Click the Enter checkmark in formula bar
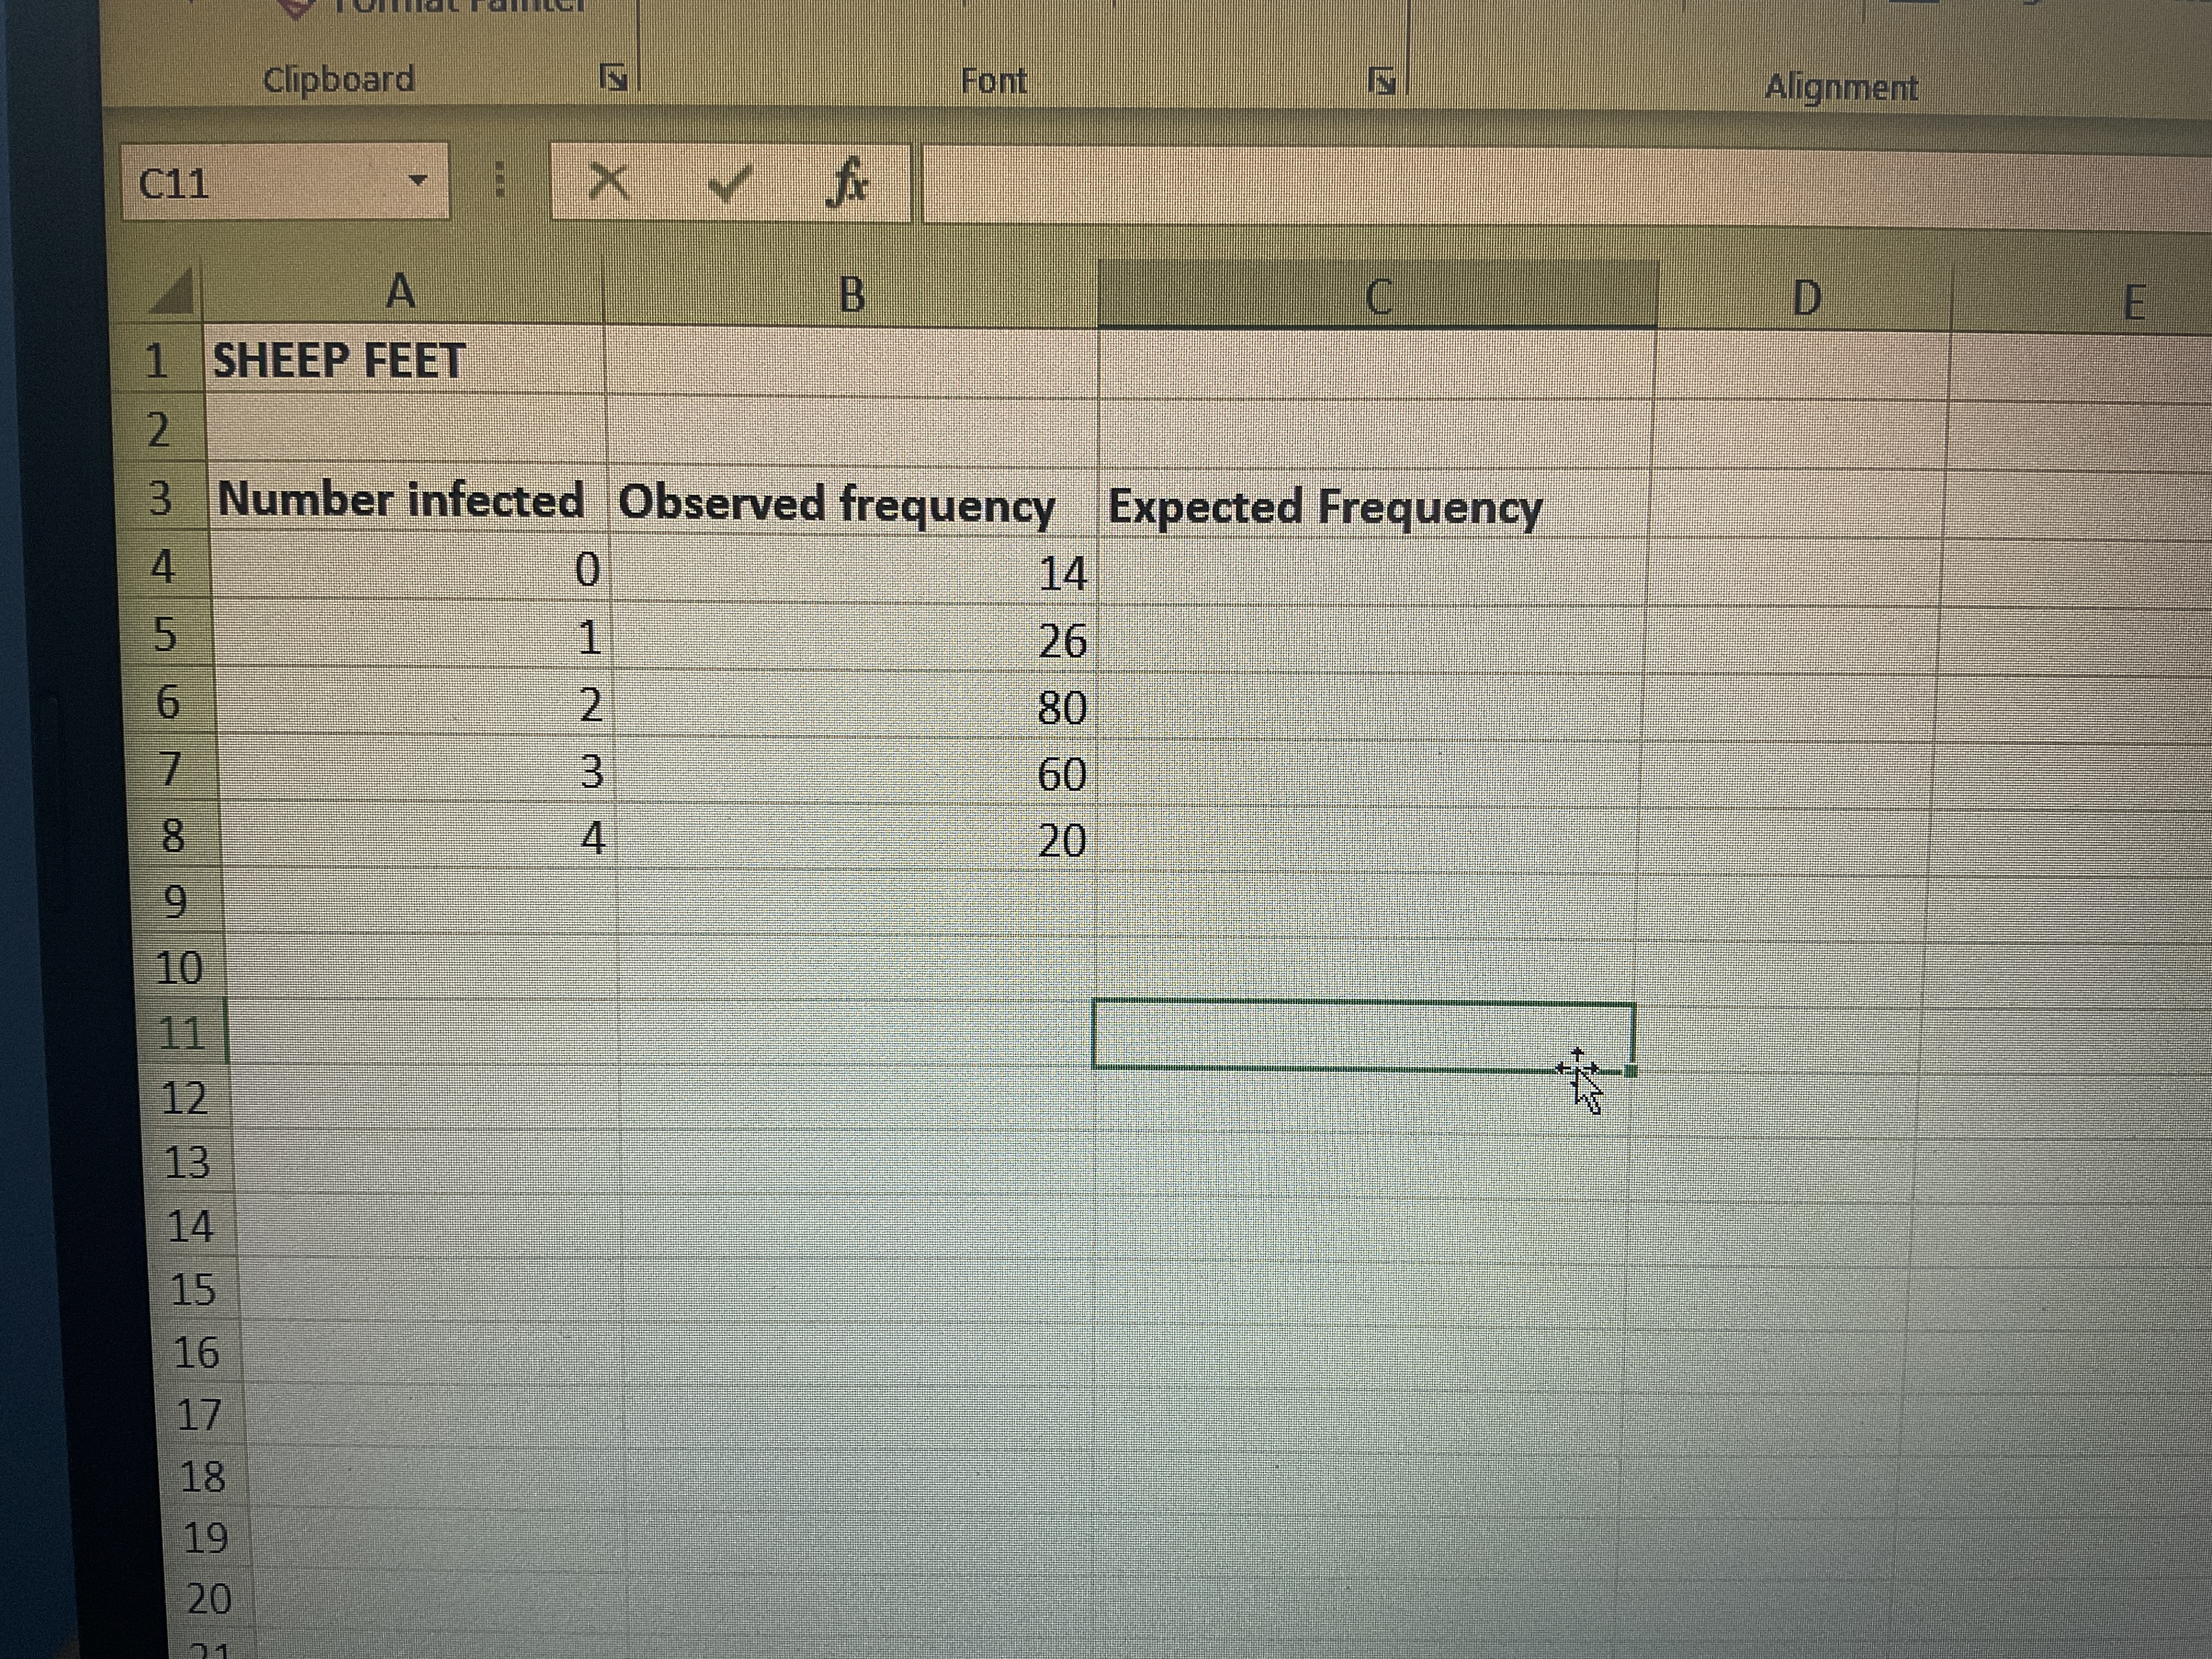 point(729,183)
